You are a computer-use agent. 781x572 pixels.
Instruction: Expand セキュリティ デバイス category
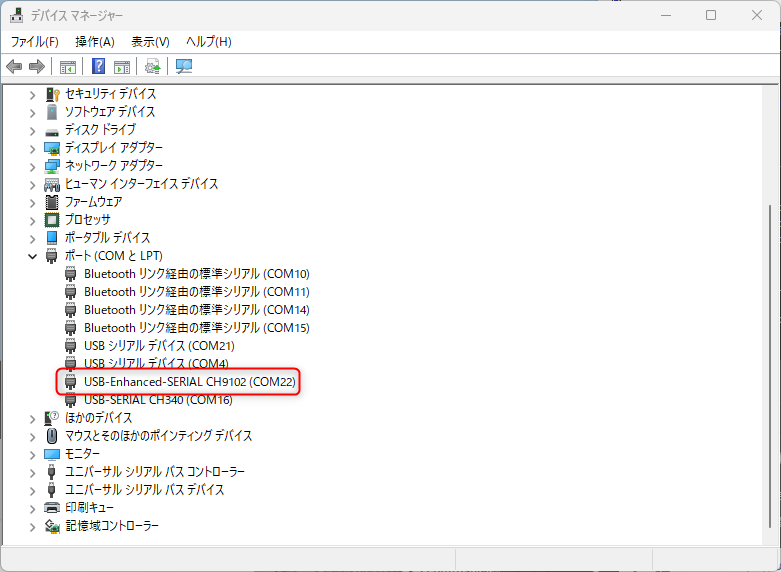point(32,95)
